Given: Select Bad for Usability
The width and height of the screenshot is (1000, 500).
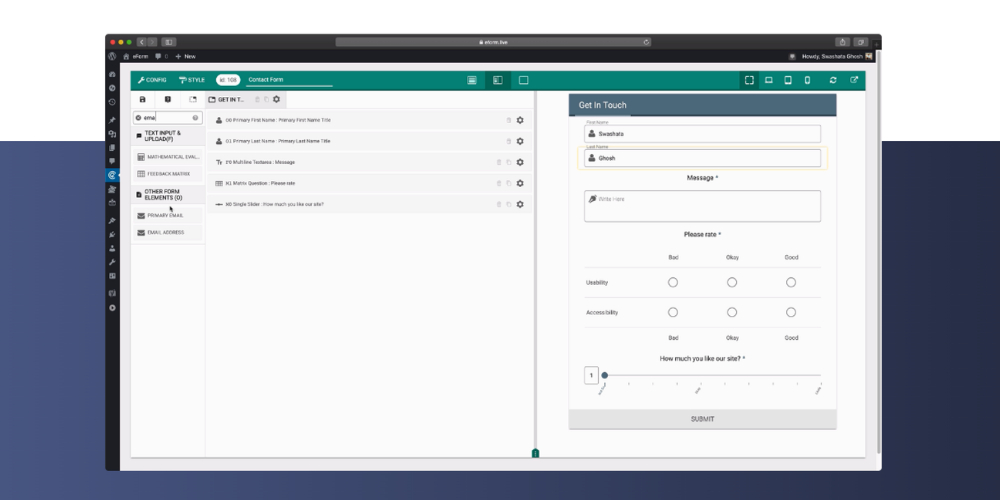Looking at the screenshot, I should tap(673, 282).
